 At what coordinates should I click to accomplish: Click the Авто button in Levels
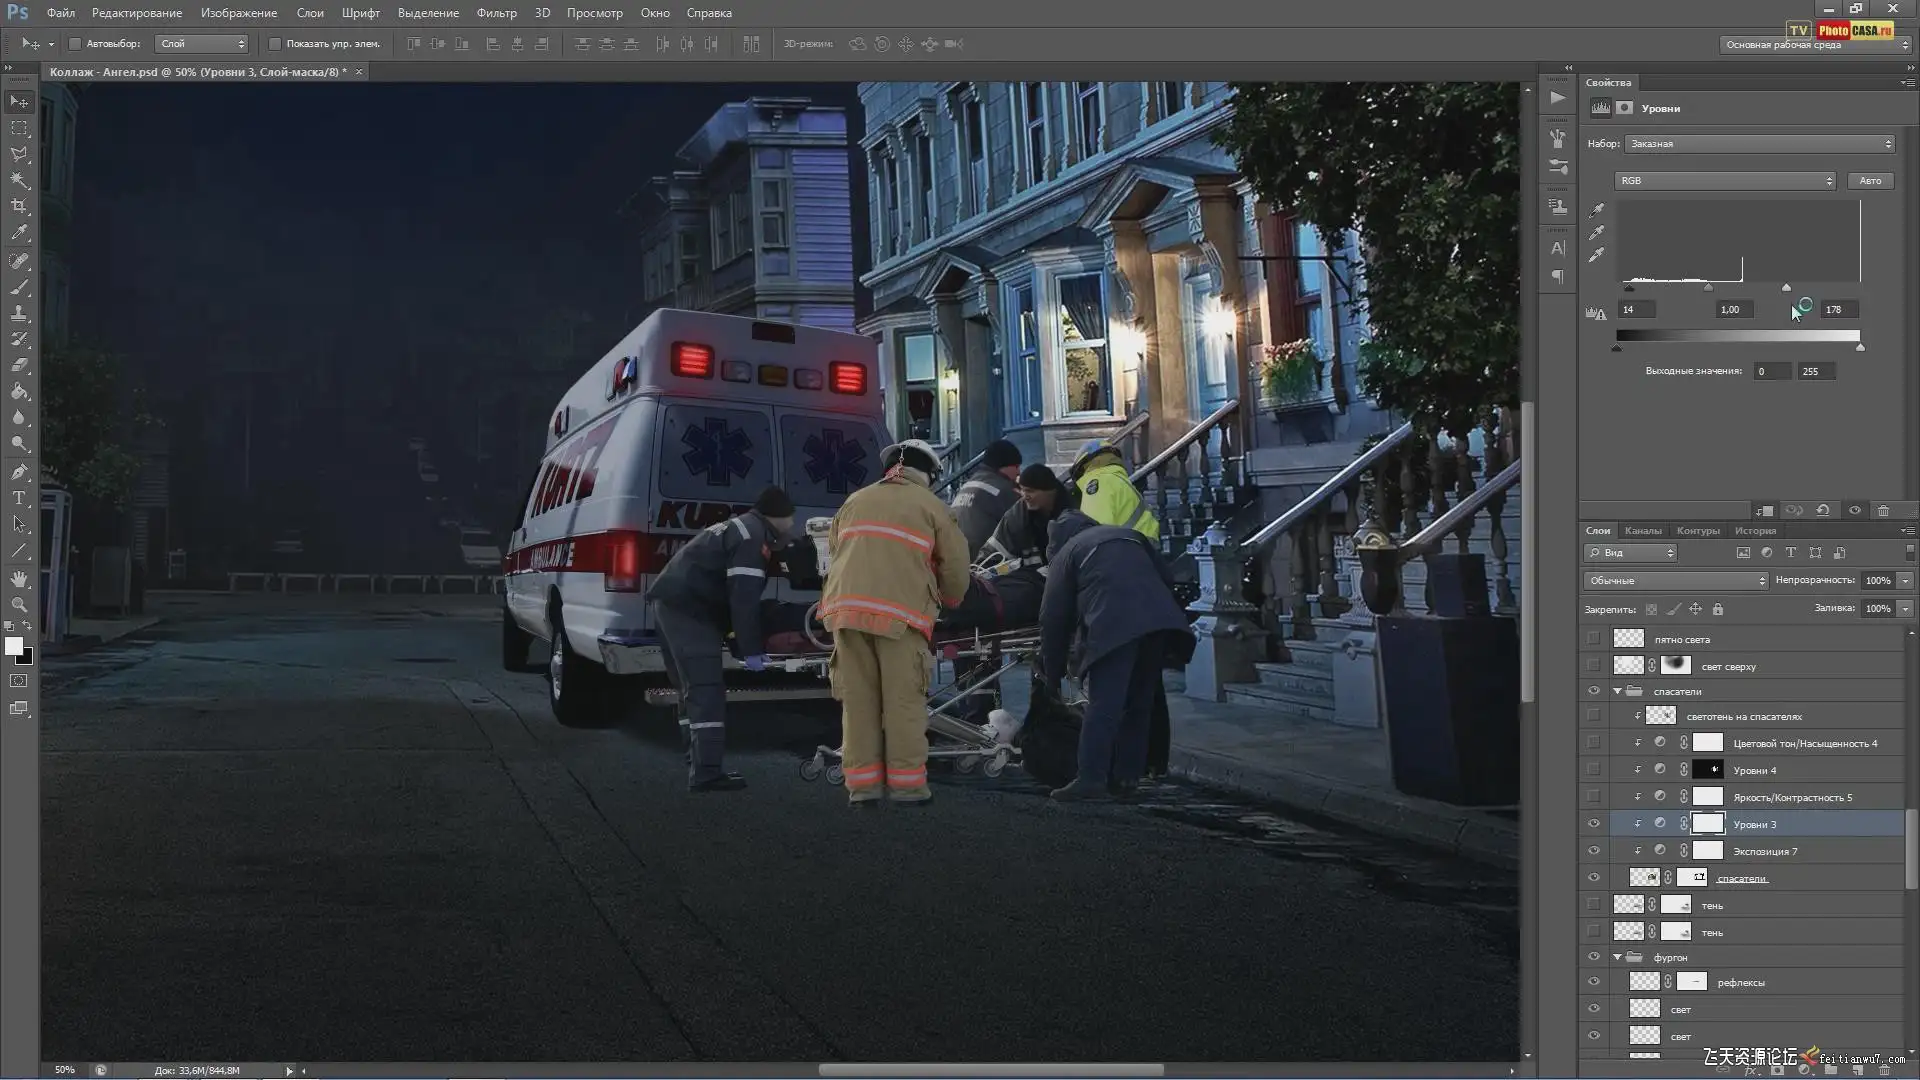point(1870,181)
